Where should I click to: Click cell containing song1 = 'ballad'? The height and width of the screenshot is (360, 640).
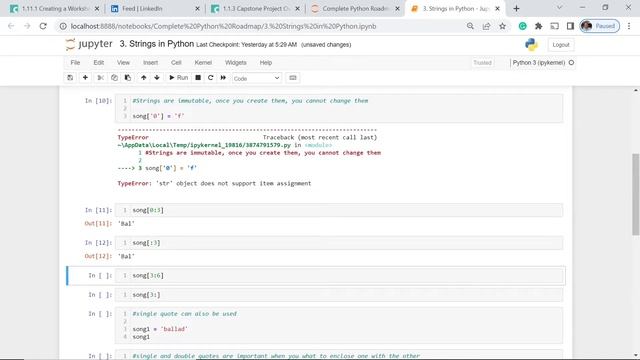click(x=339, y=325)
